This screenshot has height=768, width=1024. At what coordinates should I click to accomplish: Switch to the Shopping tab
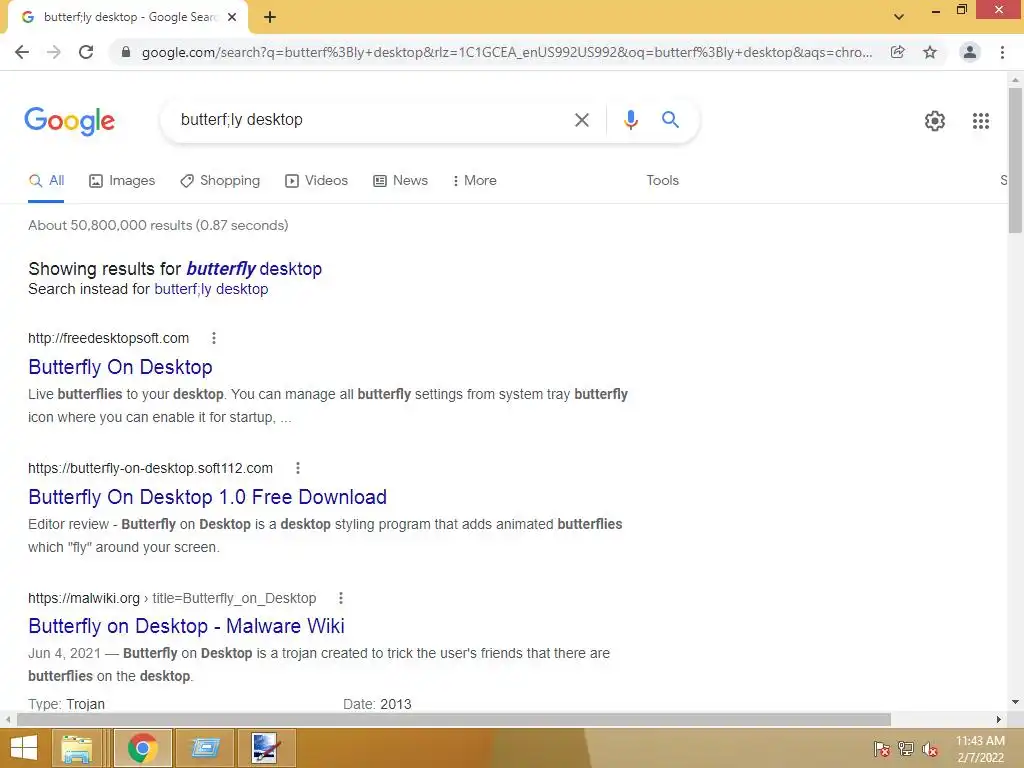pyautogui.click(x=220, y=181)
